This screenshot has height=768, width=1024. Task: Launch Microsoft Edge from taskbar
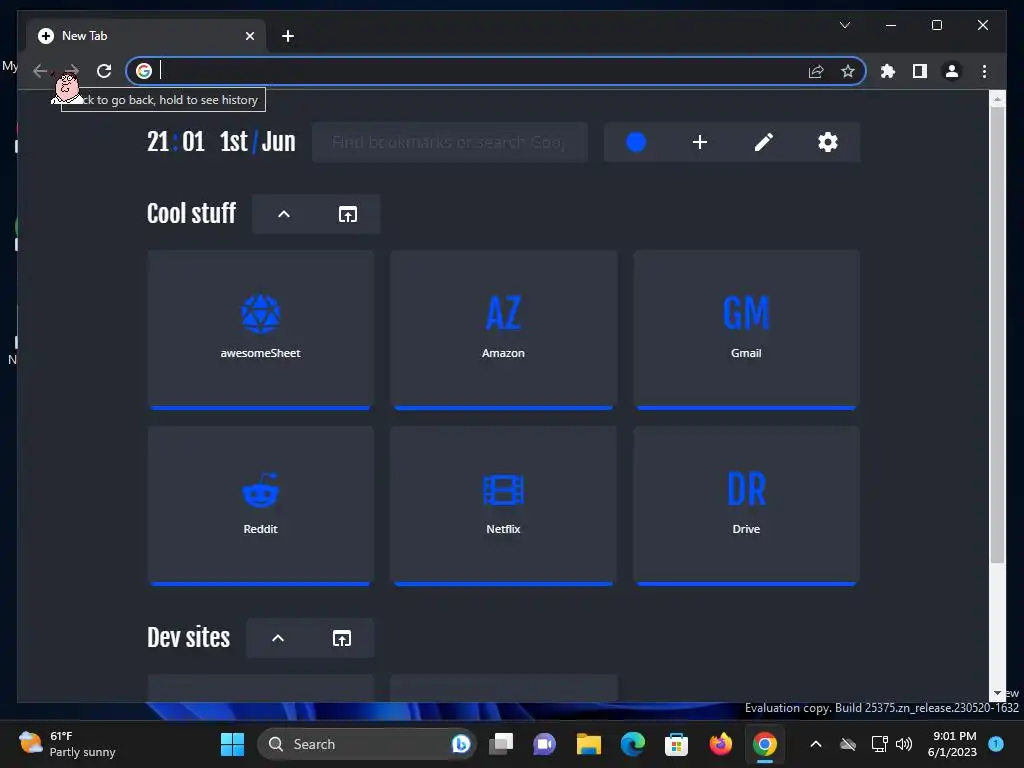pyautogui.click(x=632, y=744)
